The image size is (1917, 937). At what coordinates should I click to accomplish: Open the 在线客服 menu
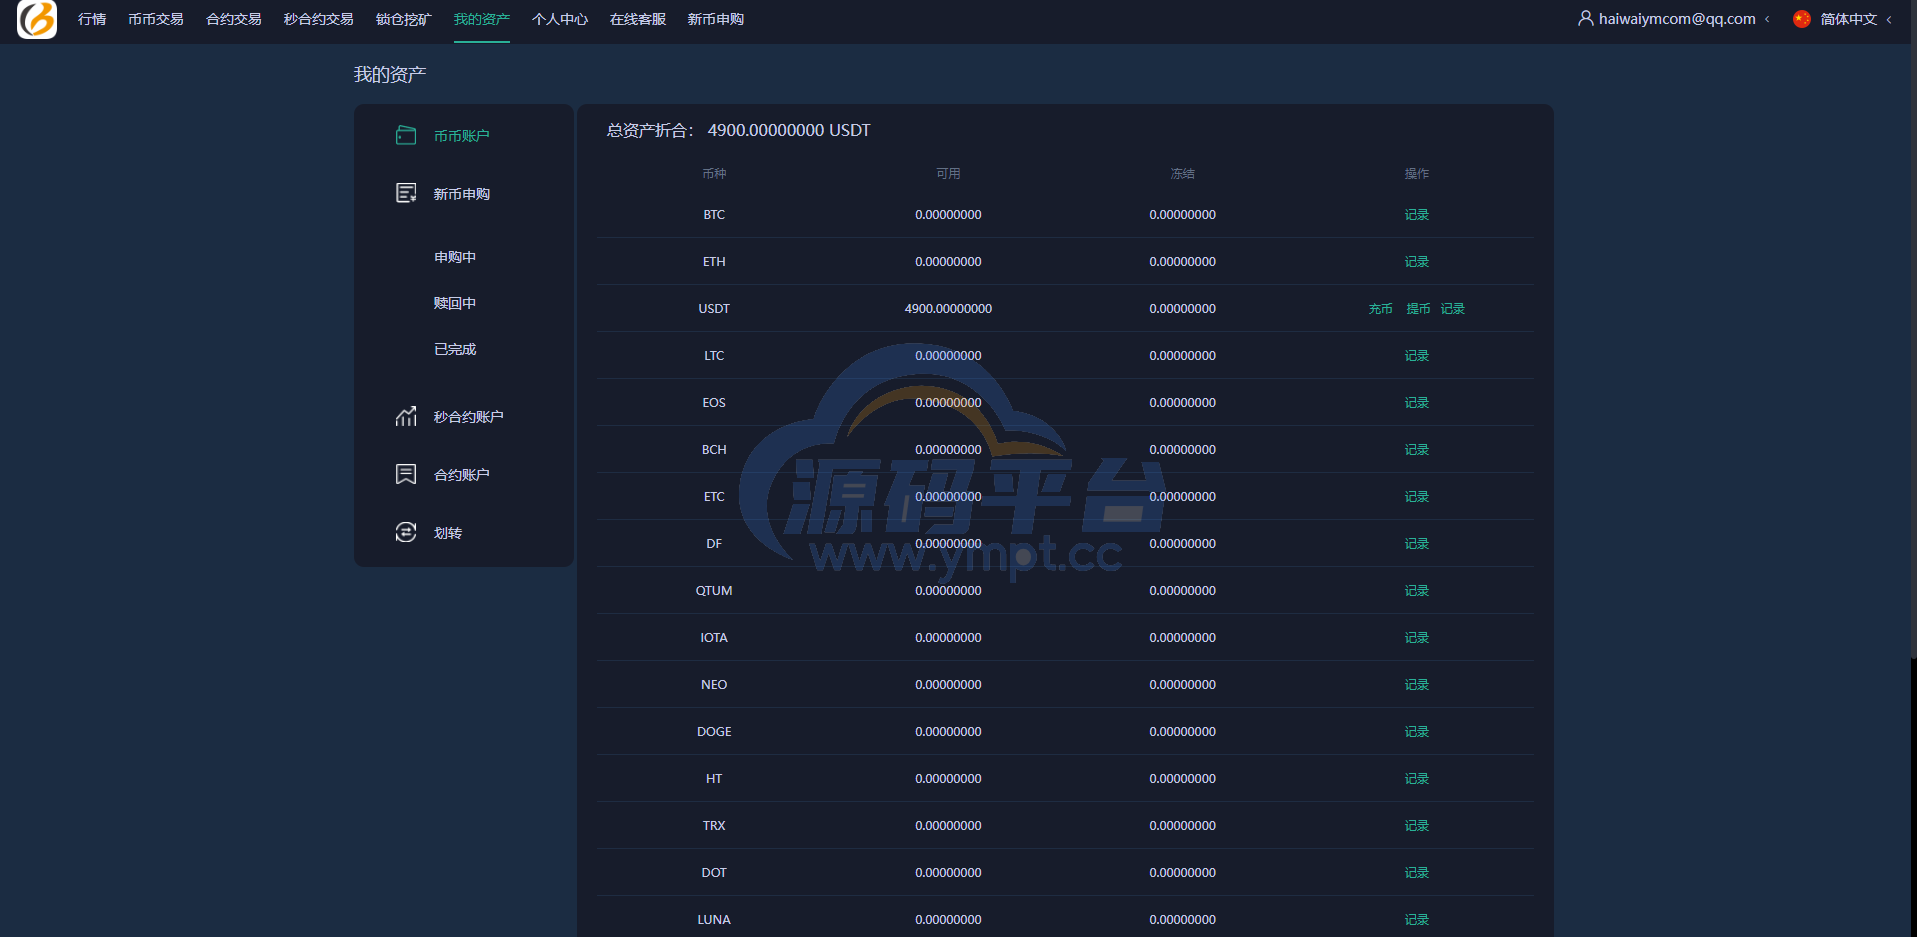pos(638,19)
